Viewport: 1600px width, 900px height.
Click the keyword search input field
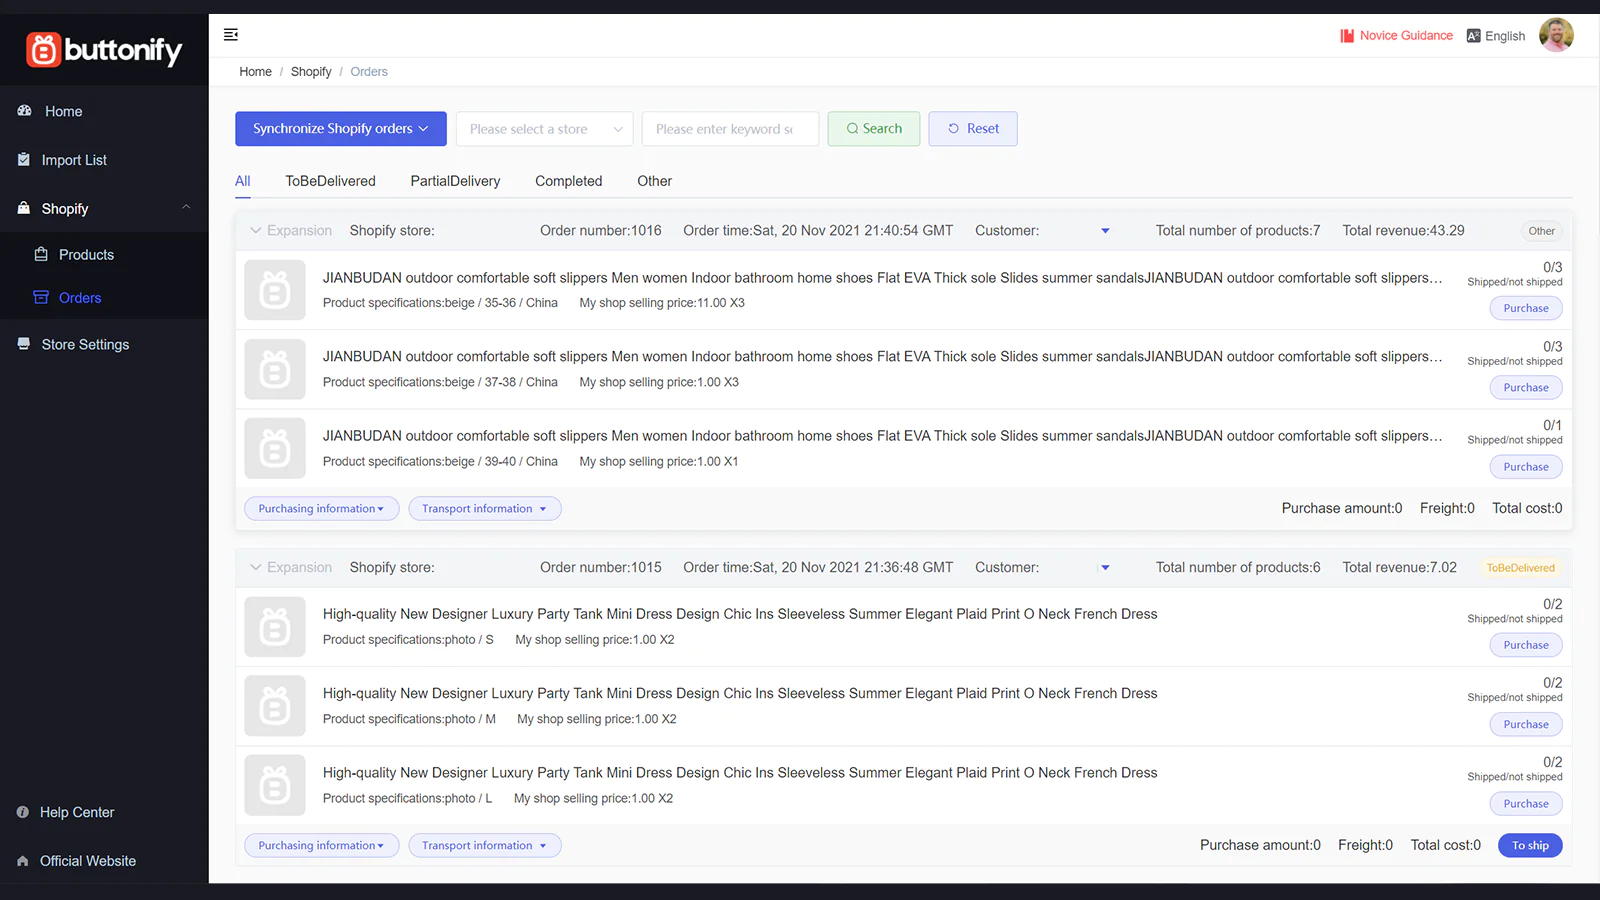pos(731,129)
